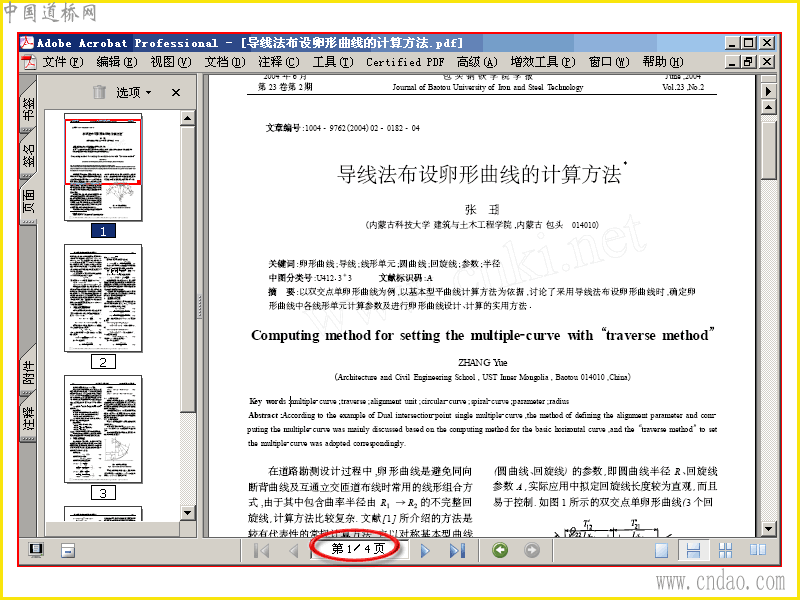Go to the next page arrow

[425, 551]
